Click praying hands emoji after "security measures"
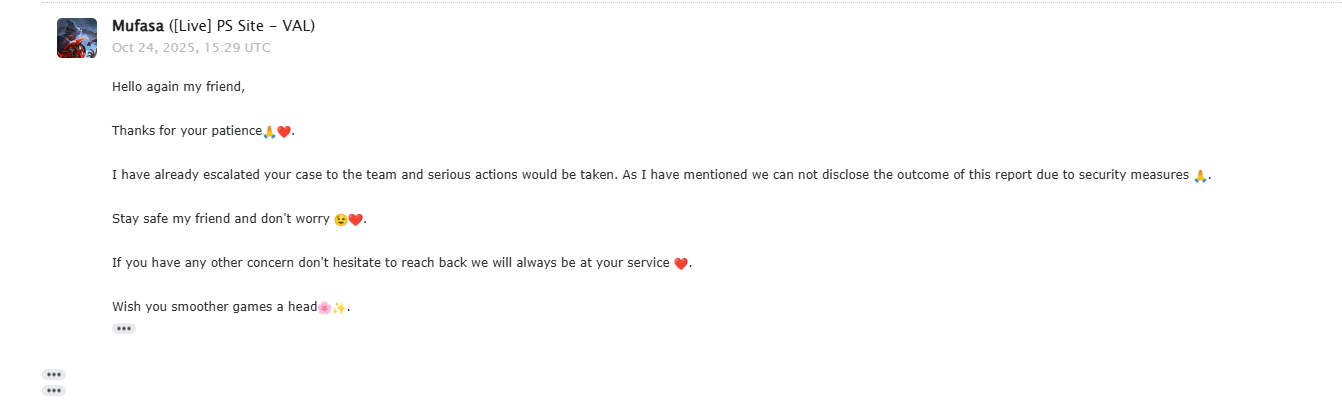 (x=1200, y=176)
